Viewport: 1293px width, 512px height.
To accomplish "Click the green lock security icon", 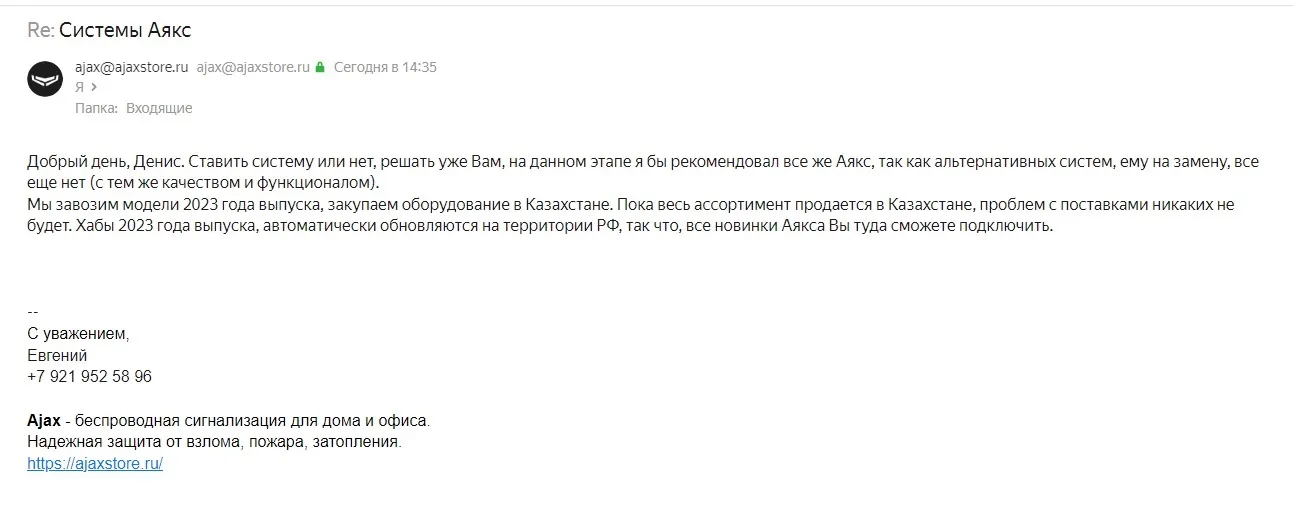I will 320,68.
